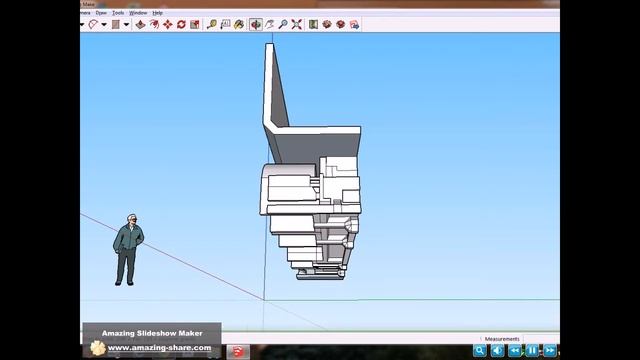Open the 3D Warehouse get models icon
The height and width of the screenshot is (360, 640).
coord(327,24)
